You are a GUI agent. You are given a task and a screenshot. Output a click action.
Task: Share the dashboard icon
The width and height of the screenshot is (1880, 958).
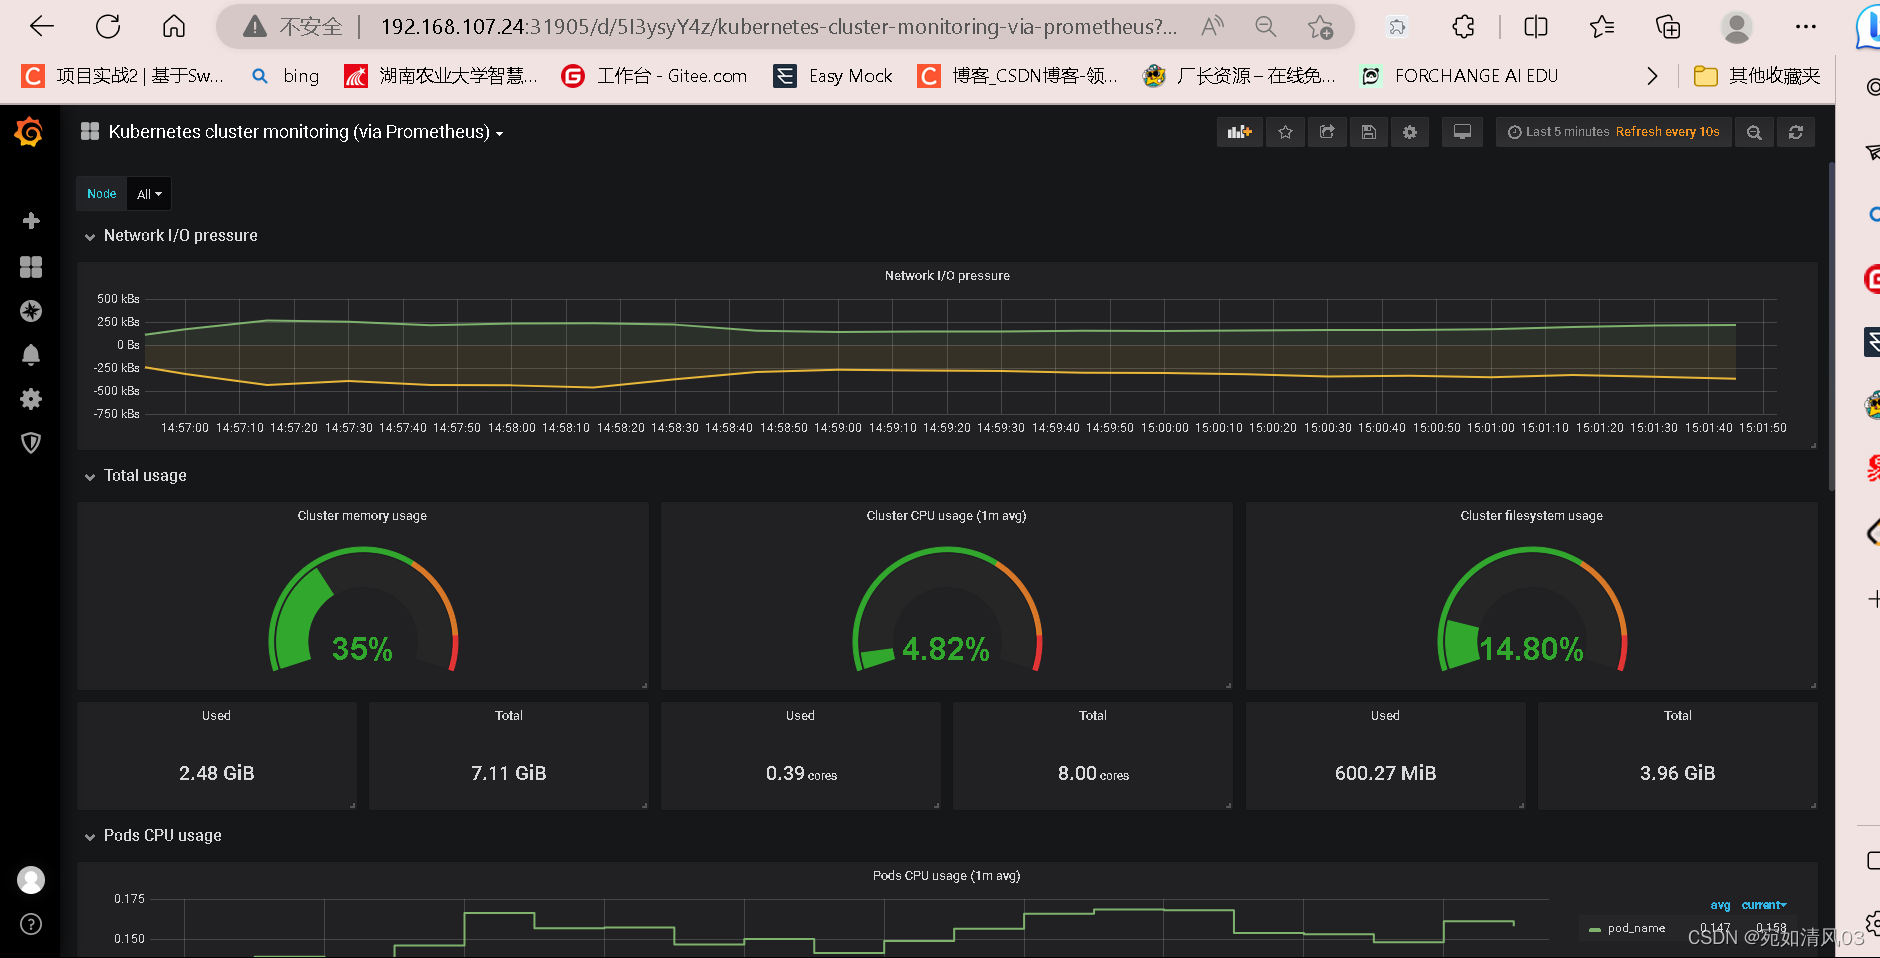tap(1327, 132)
